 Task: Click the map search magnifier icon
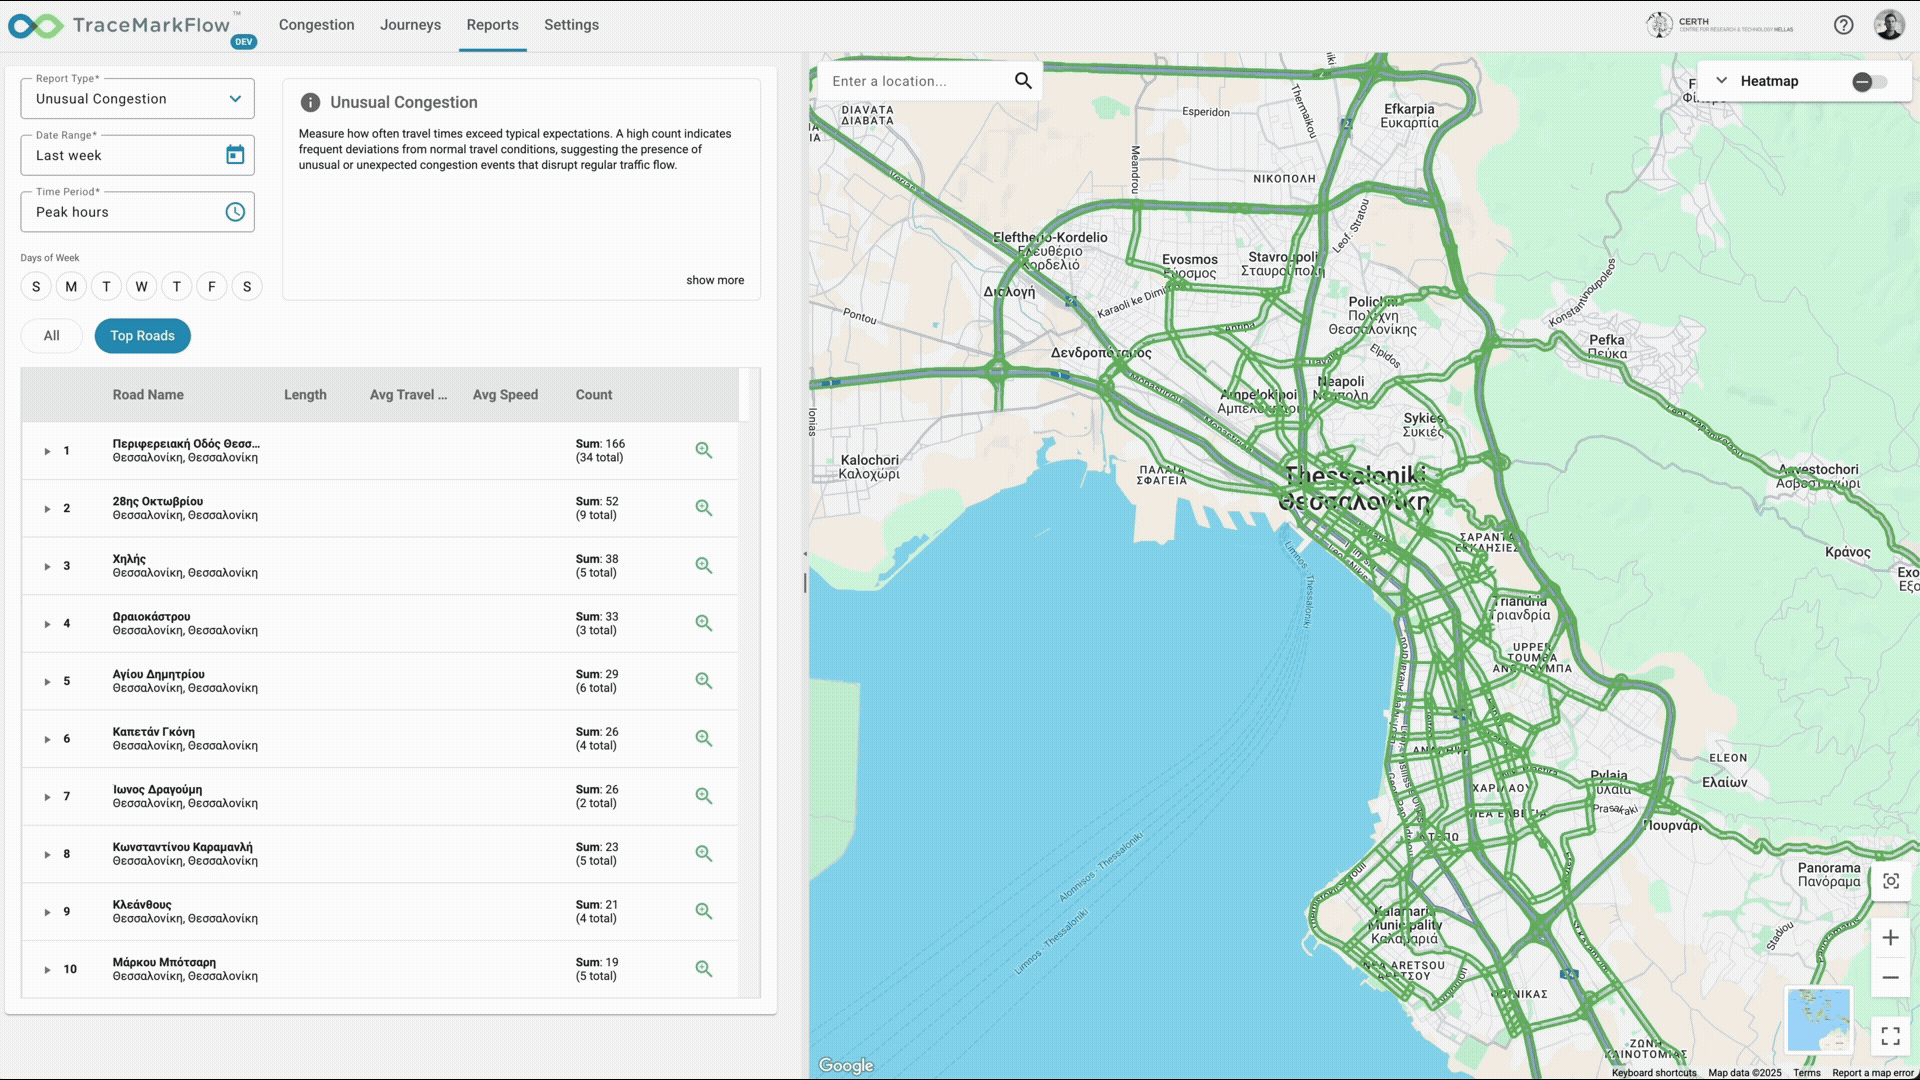[x=1023, y=81]
